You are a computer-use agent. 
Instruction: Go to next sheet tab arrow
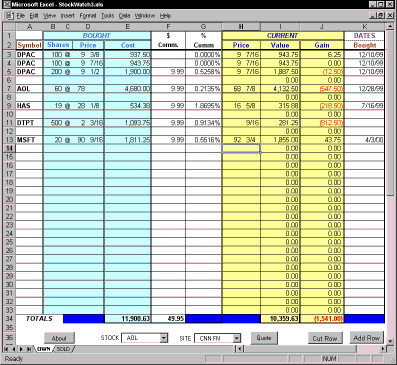tap(21, 349)
